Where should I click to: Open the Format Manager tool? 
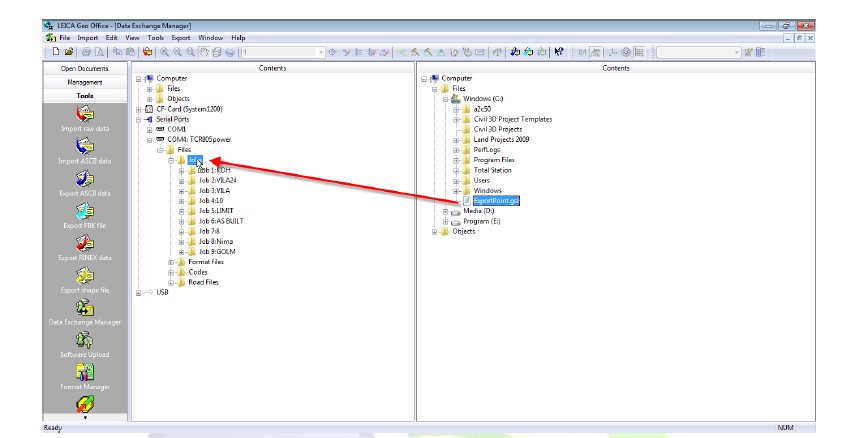click(x=85, y=373)
